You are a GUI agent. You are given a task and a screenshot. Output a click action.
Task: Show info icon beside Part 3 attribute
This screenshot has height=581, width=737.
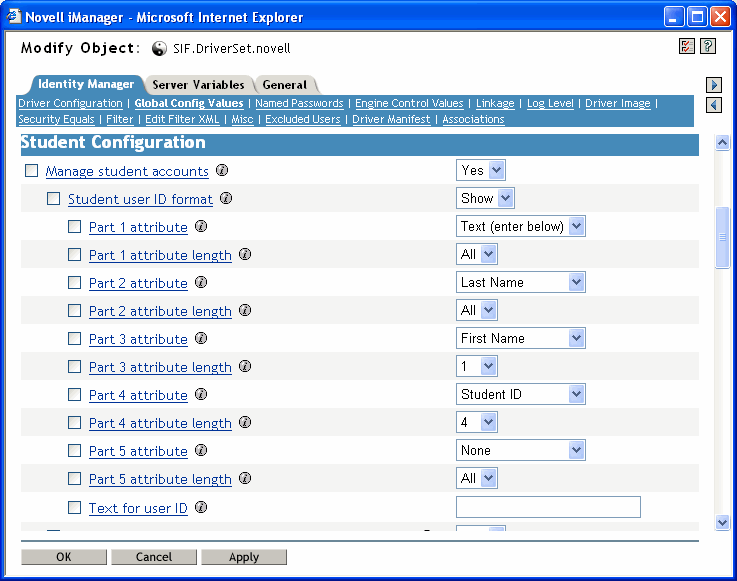pos(201,338)
